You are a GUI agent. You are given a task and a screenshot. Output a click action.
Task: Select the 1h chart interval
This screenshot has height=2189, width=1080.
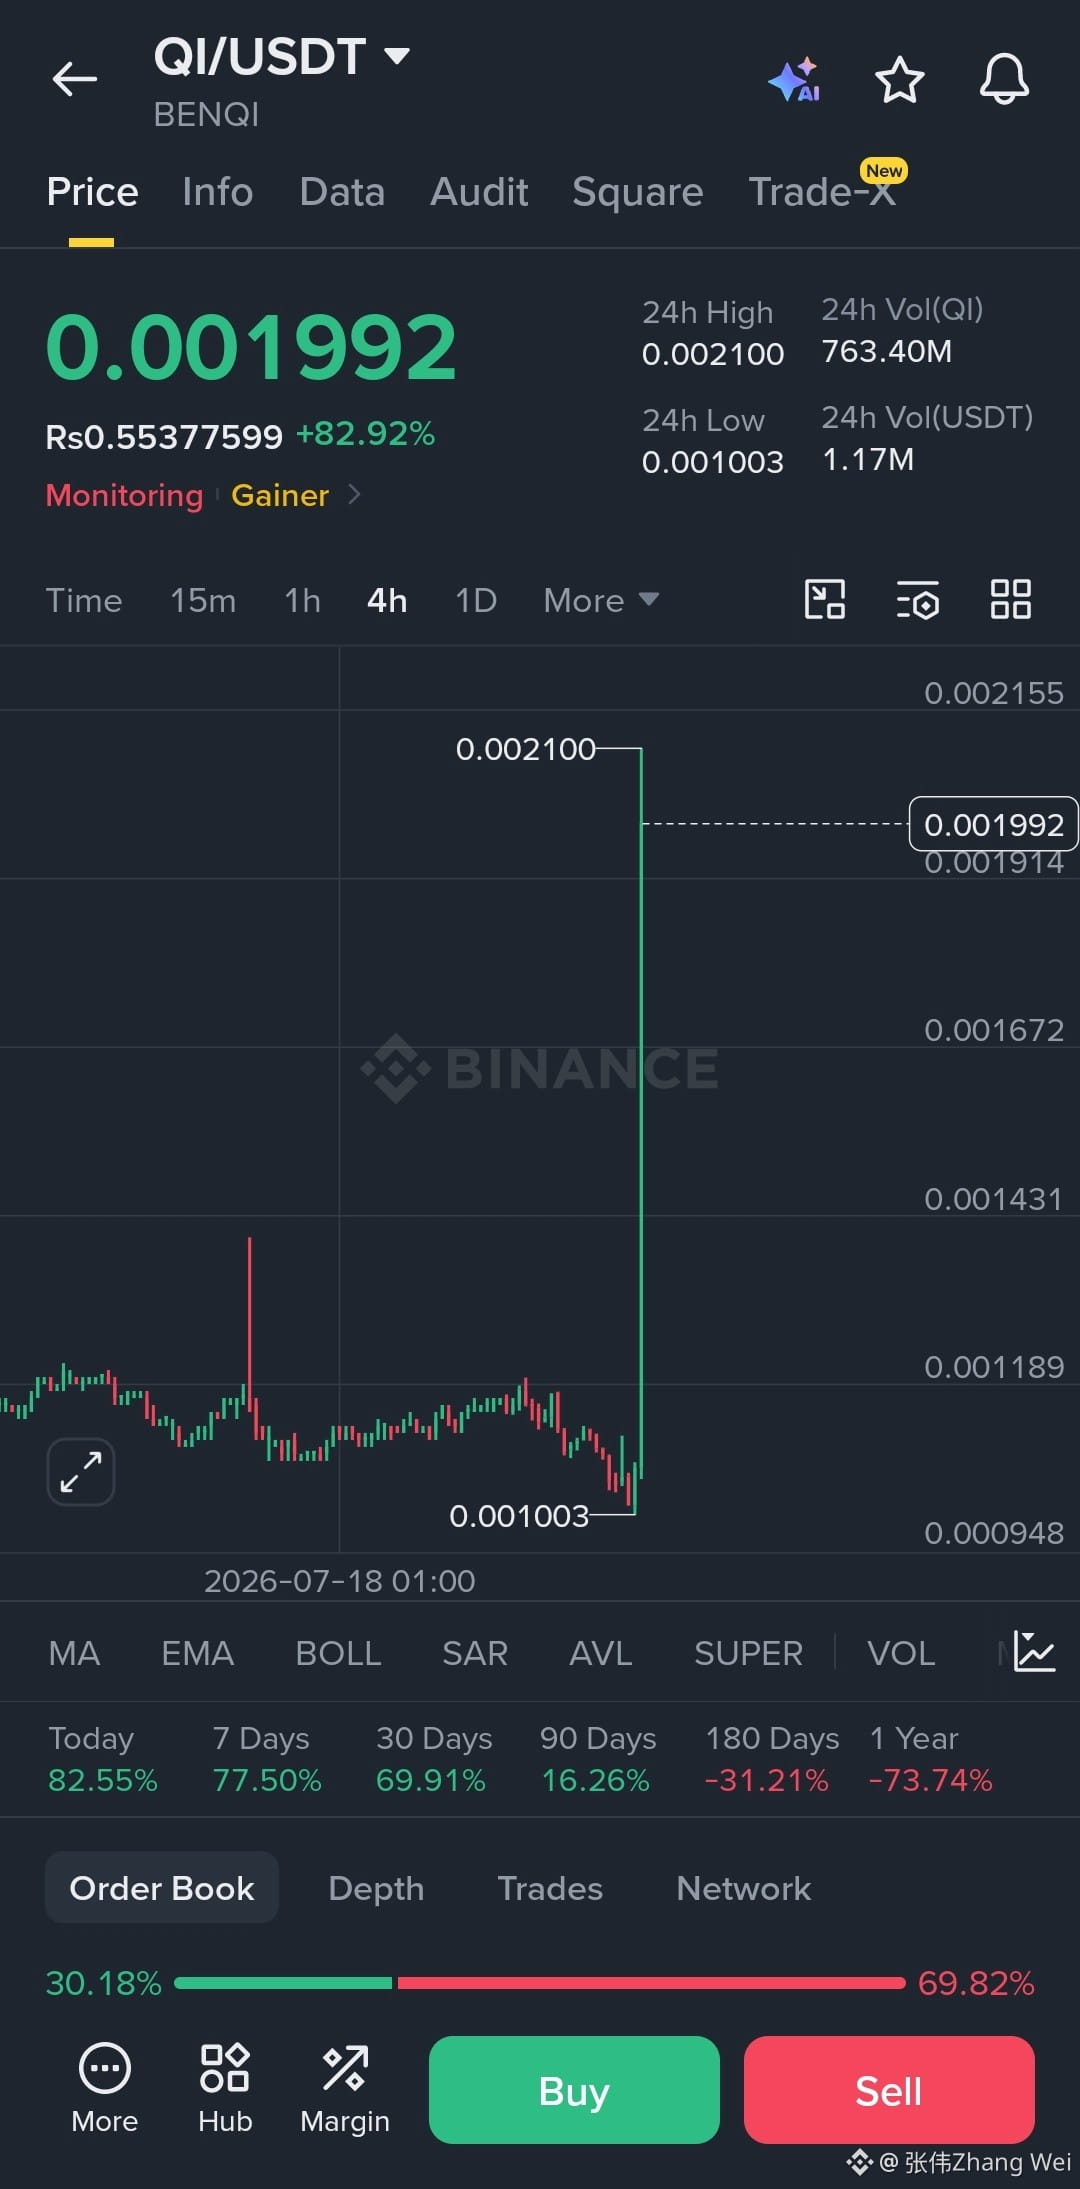(302, 600)
